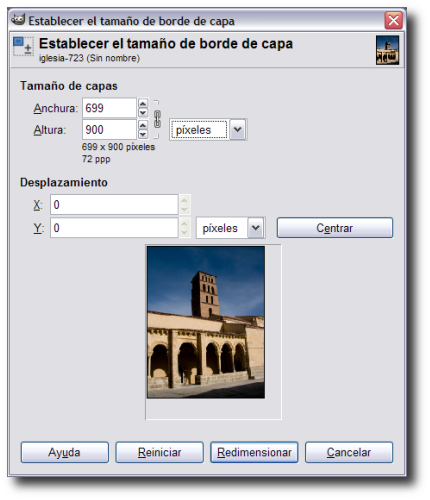Click the layer boundary size header icon

[x=23, y=46]
